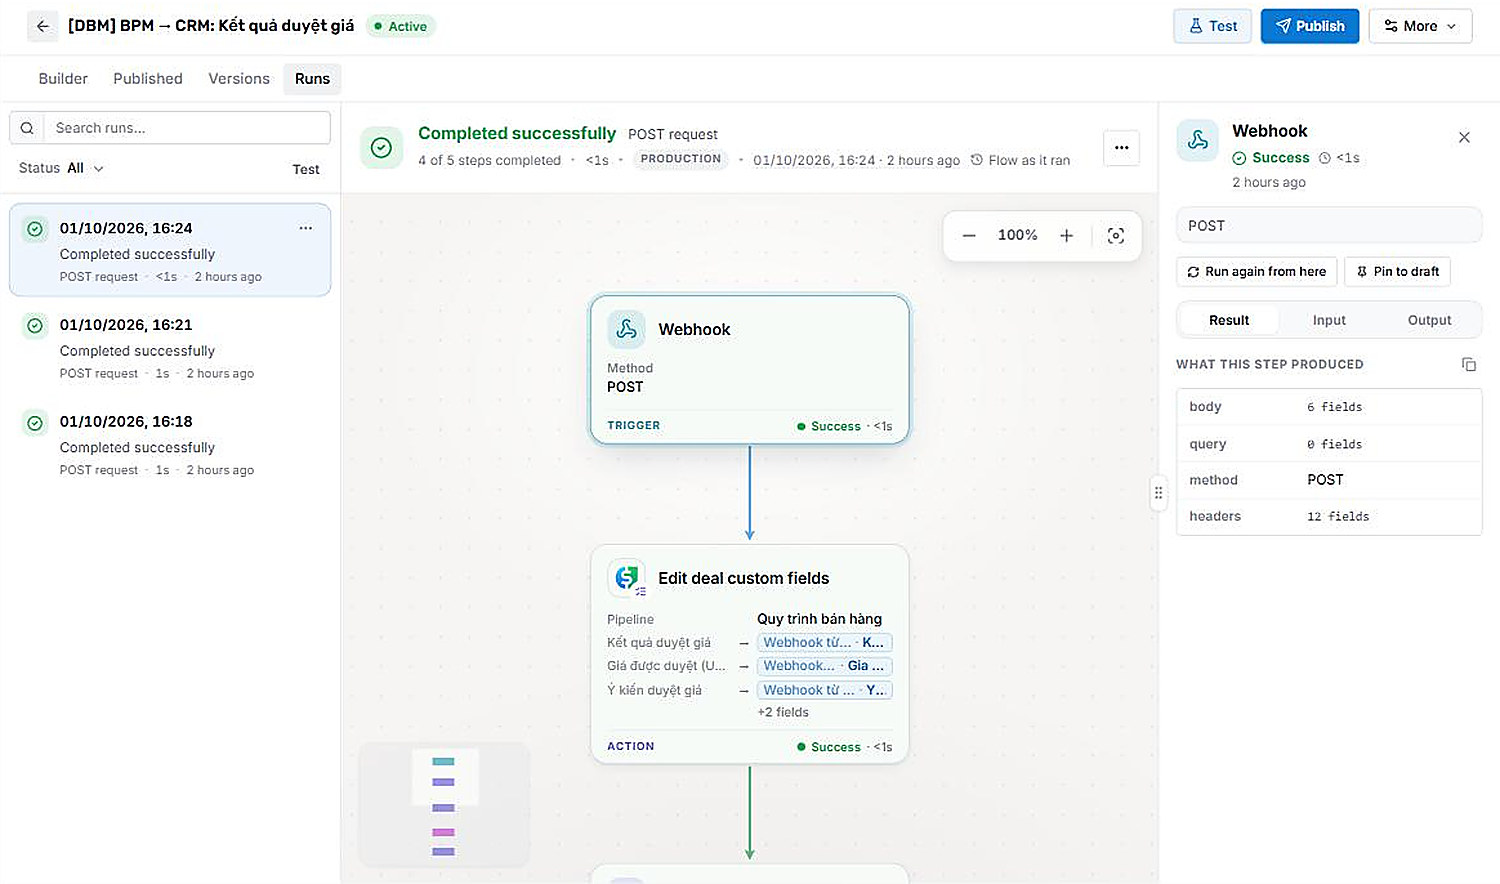
Task: Click the Webhook icon in the right panel
Action: pyautogui.click(x=1197, y=140)
